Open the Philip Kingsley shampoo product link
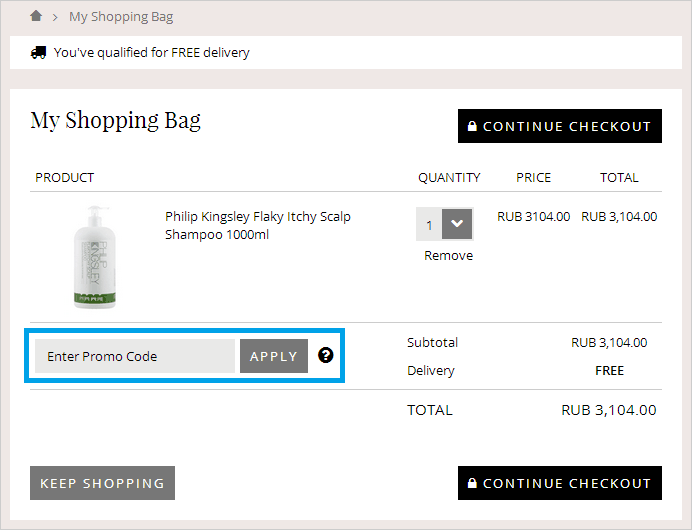Viewport: 692px width, 530px height. pos(258,226)
